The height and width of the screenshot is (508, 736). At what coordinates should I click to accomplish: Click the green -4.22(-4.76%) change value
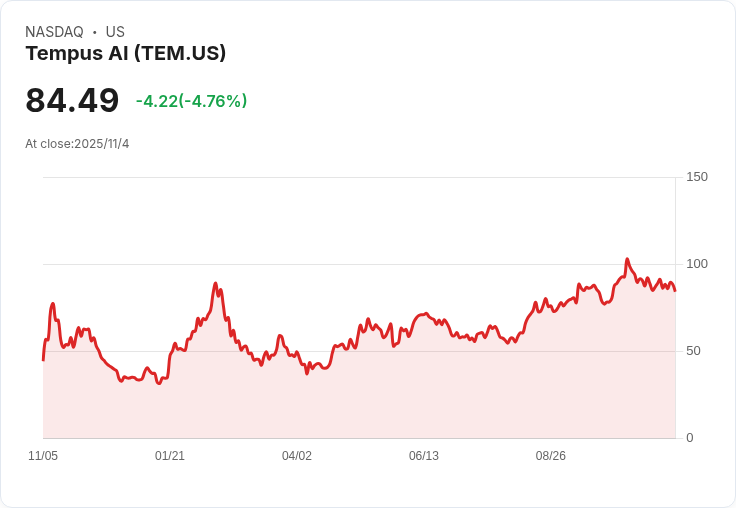click(x=191, y=101)
